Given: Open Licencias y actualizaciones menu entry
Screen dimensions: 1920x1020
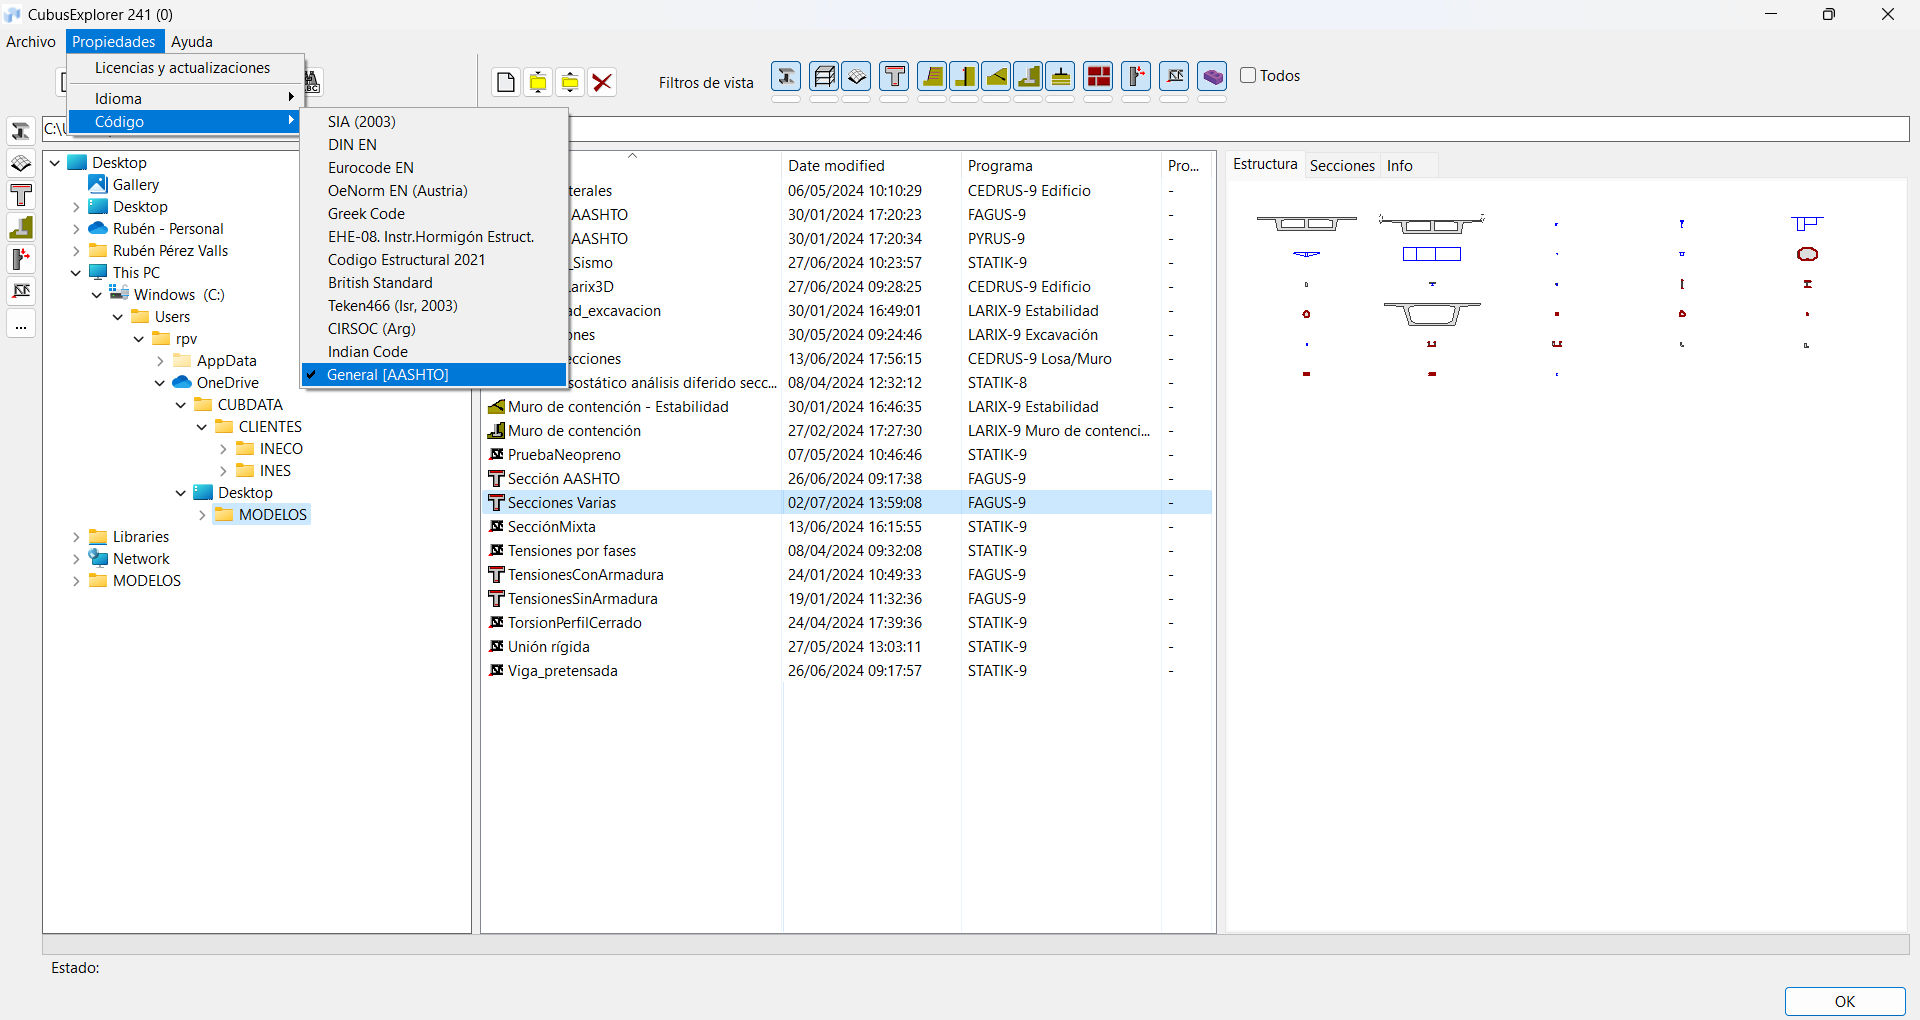Looking at the screenshot, I should [x=183, y=68].
